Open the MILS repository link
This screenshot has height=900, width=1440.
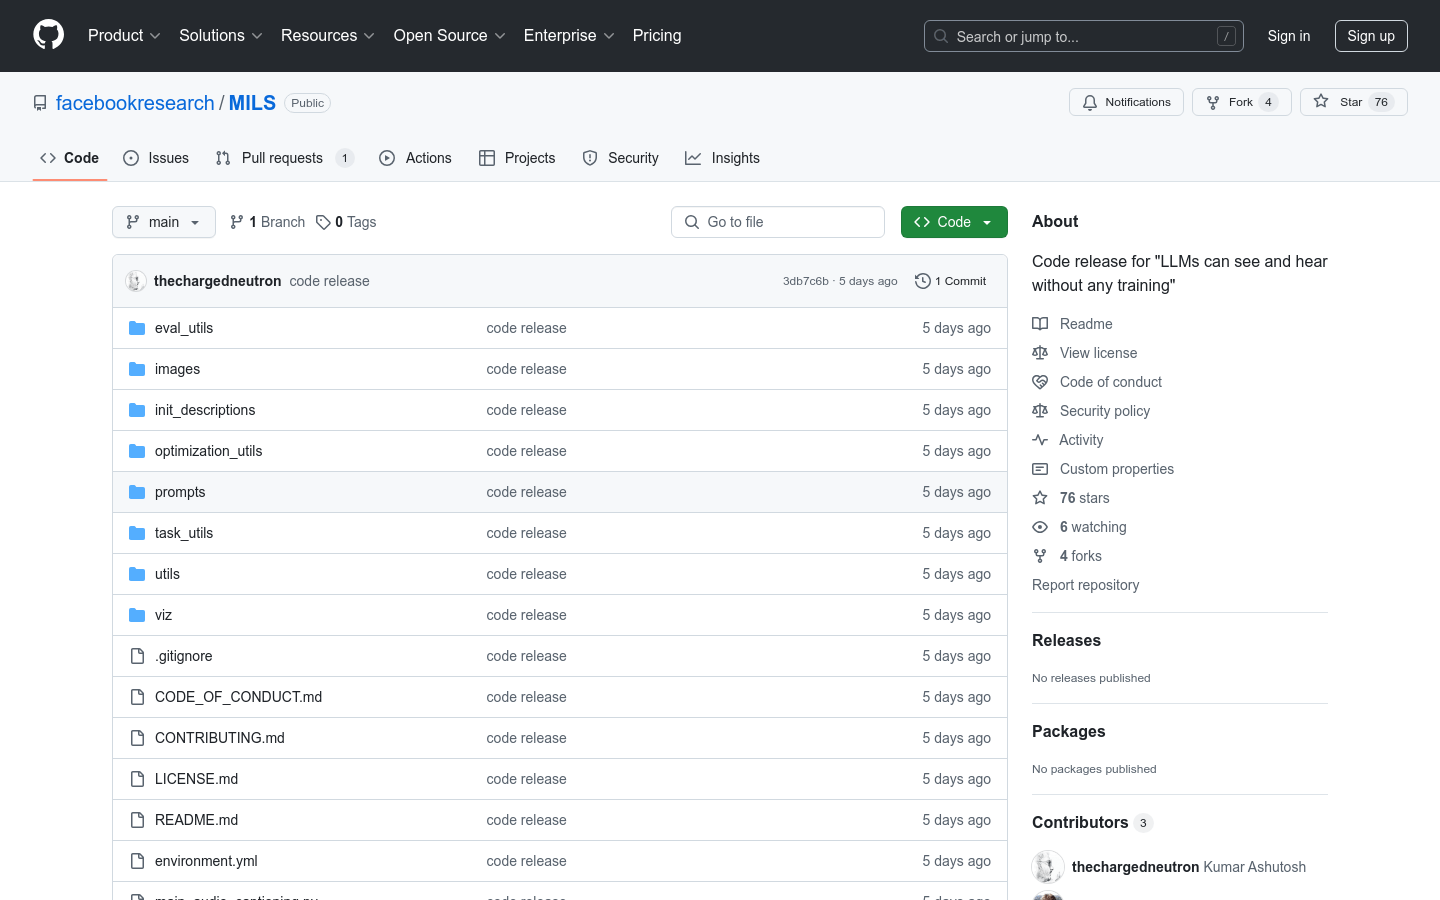point(252,103)
